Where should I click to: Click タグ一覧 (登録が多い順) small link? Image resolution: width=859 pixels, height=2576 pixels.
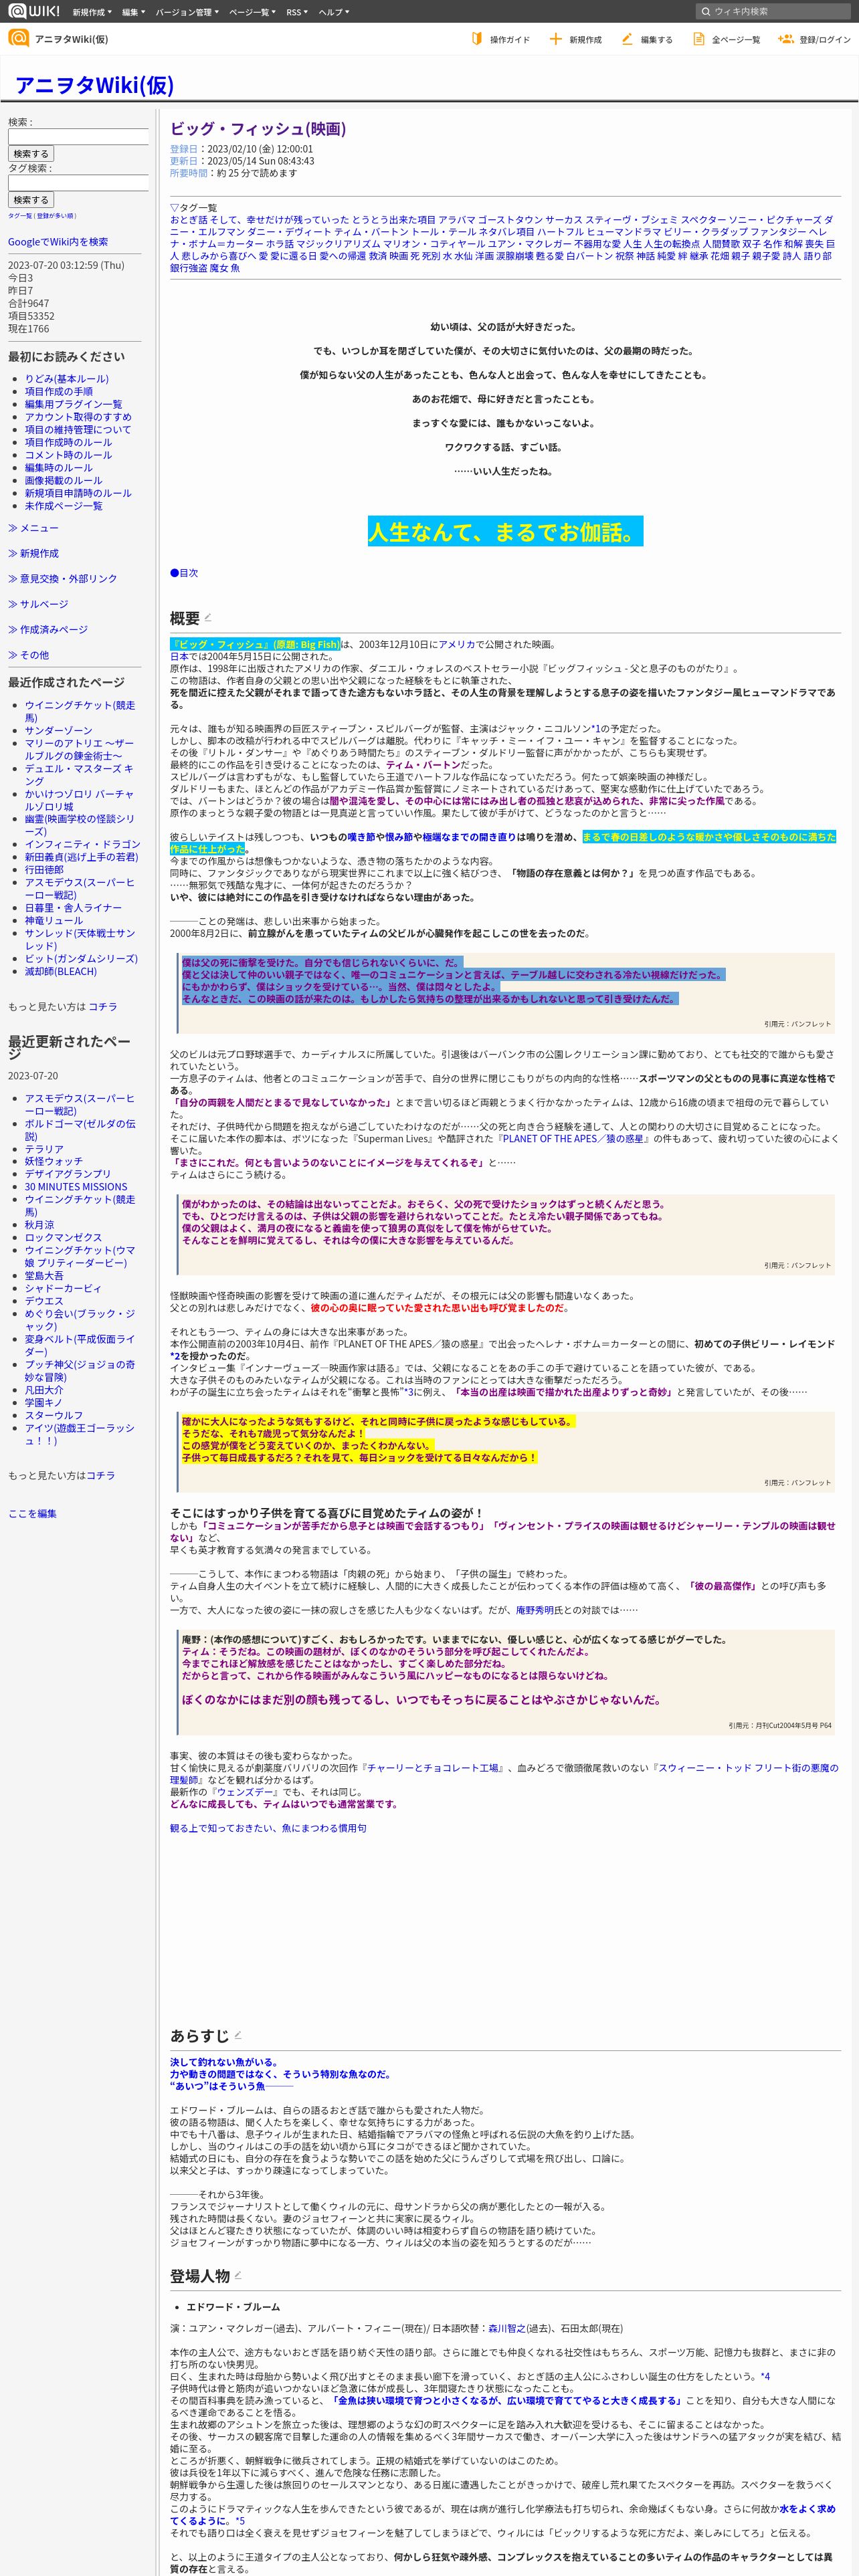41,215
